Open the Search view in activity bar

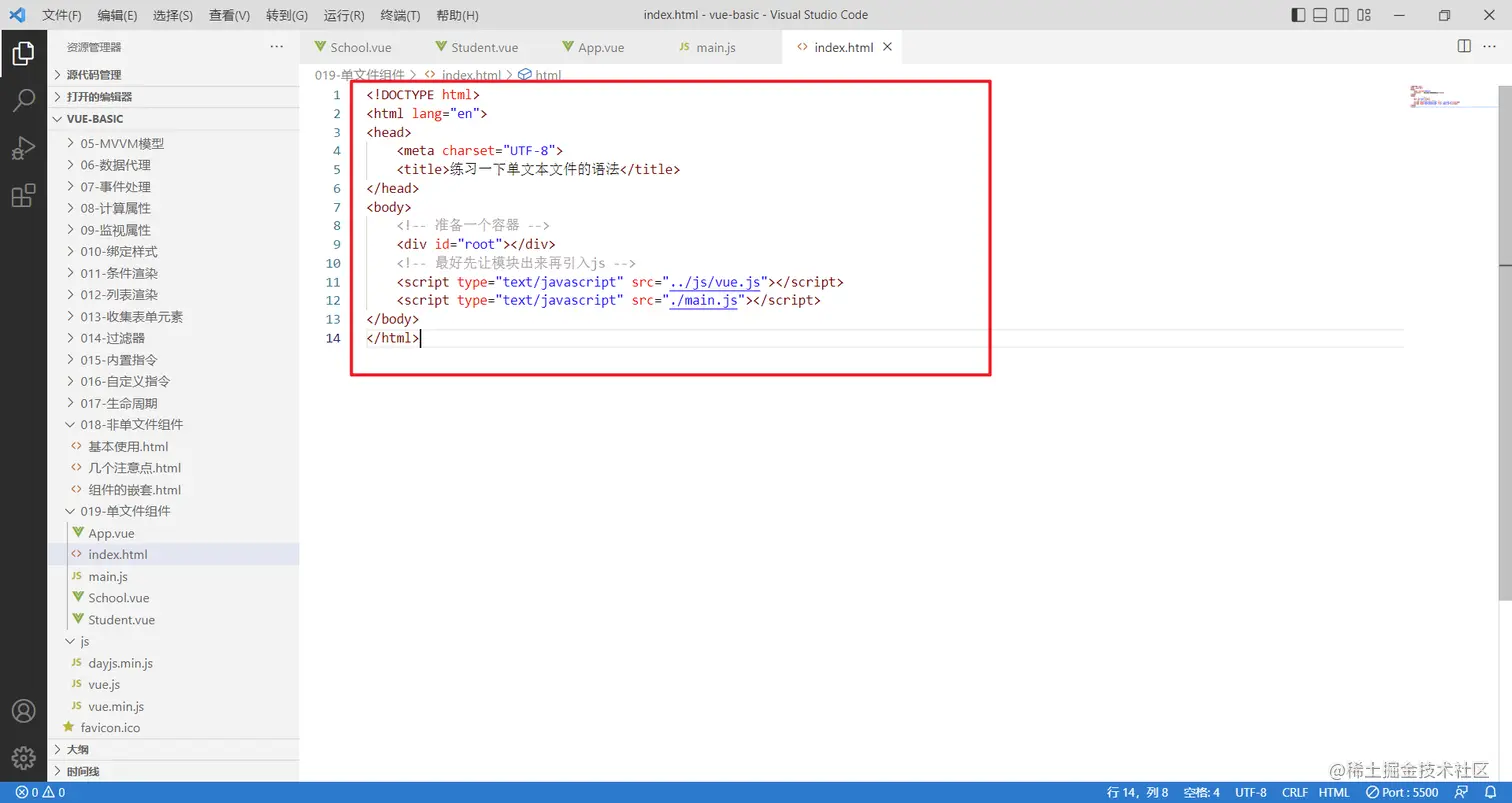23,100
